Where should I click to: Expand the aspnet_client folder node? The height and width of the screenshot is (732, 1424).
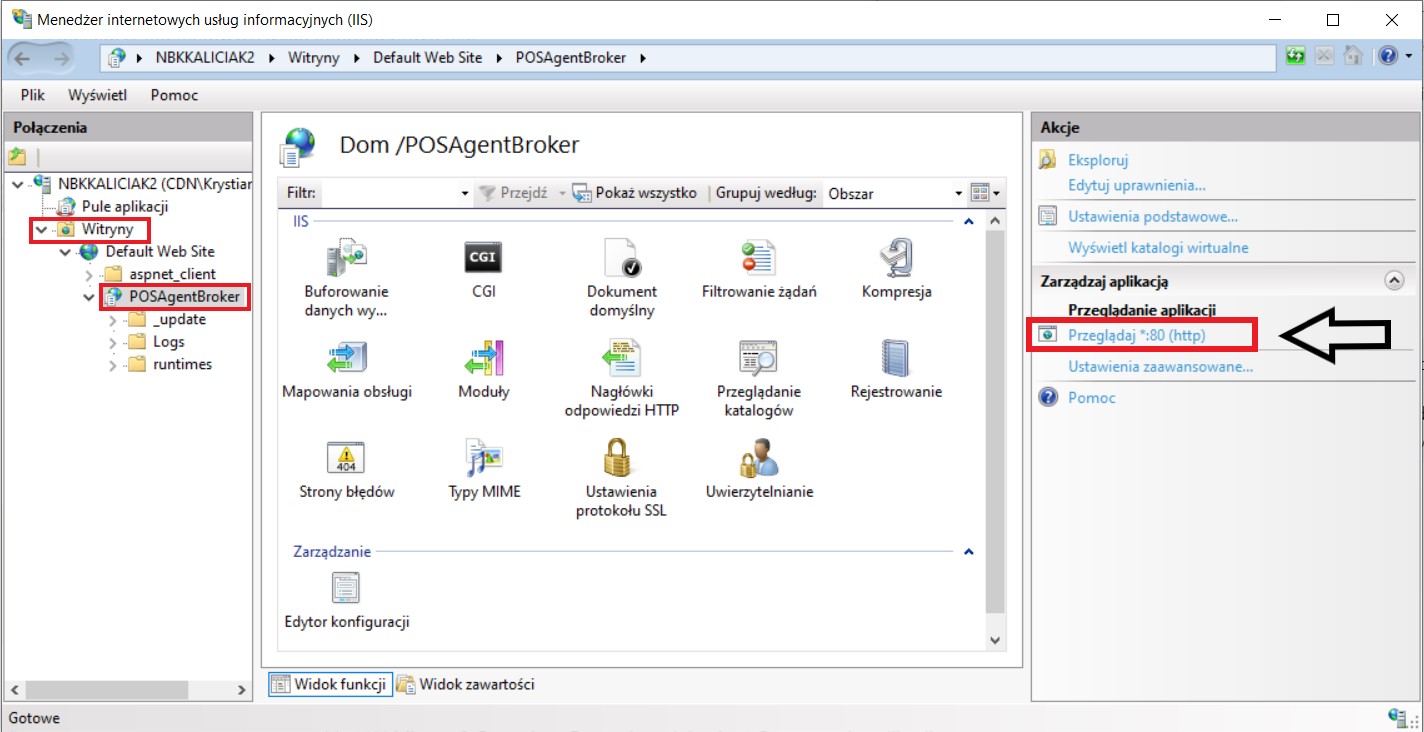click(x=88, y=274)
